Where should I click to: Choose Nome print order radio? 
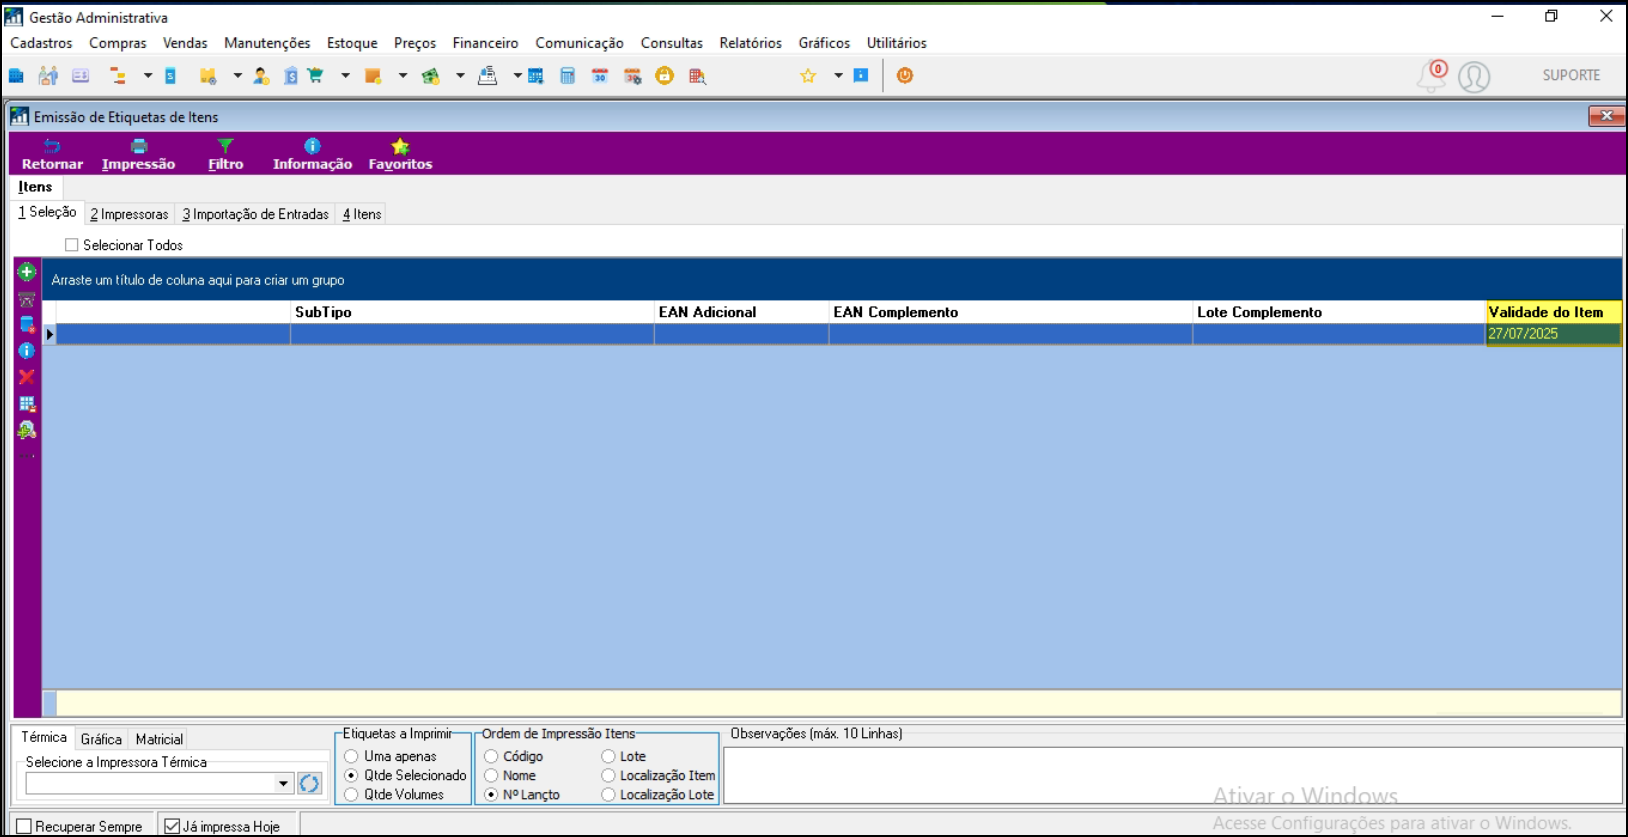pos(491,776)
